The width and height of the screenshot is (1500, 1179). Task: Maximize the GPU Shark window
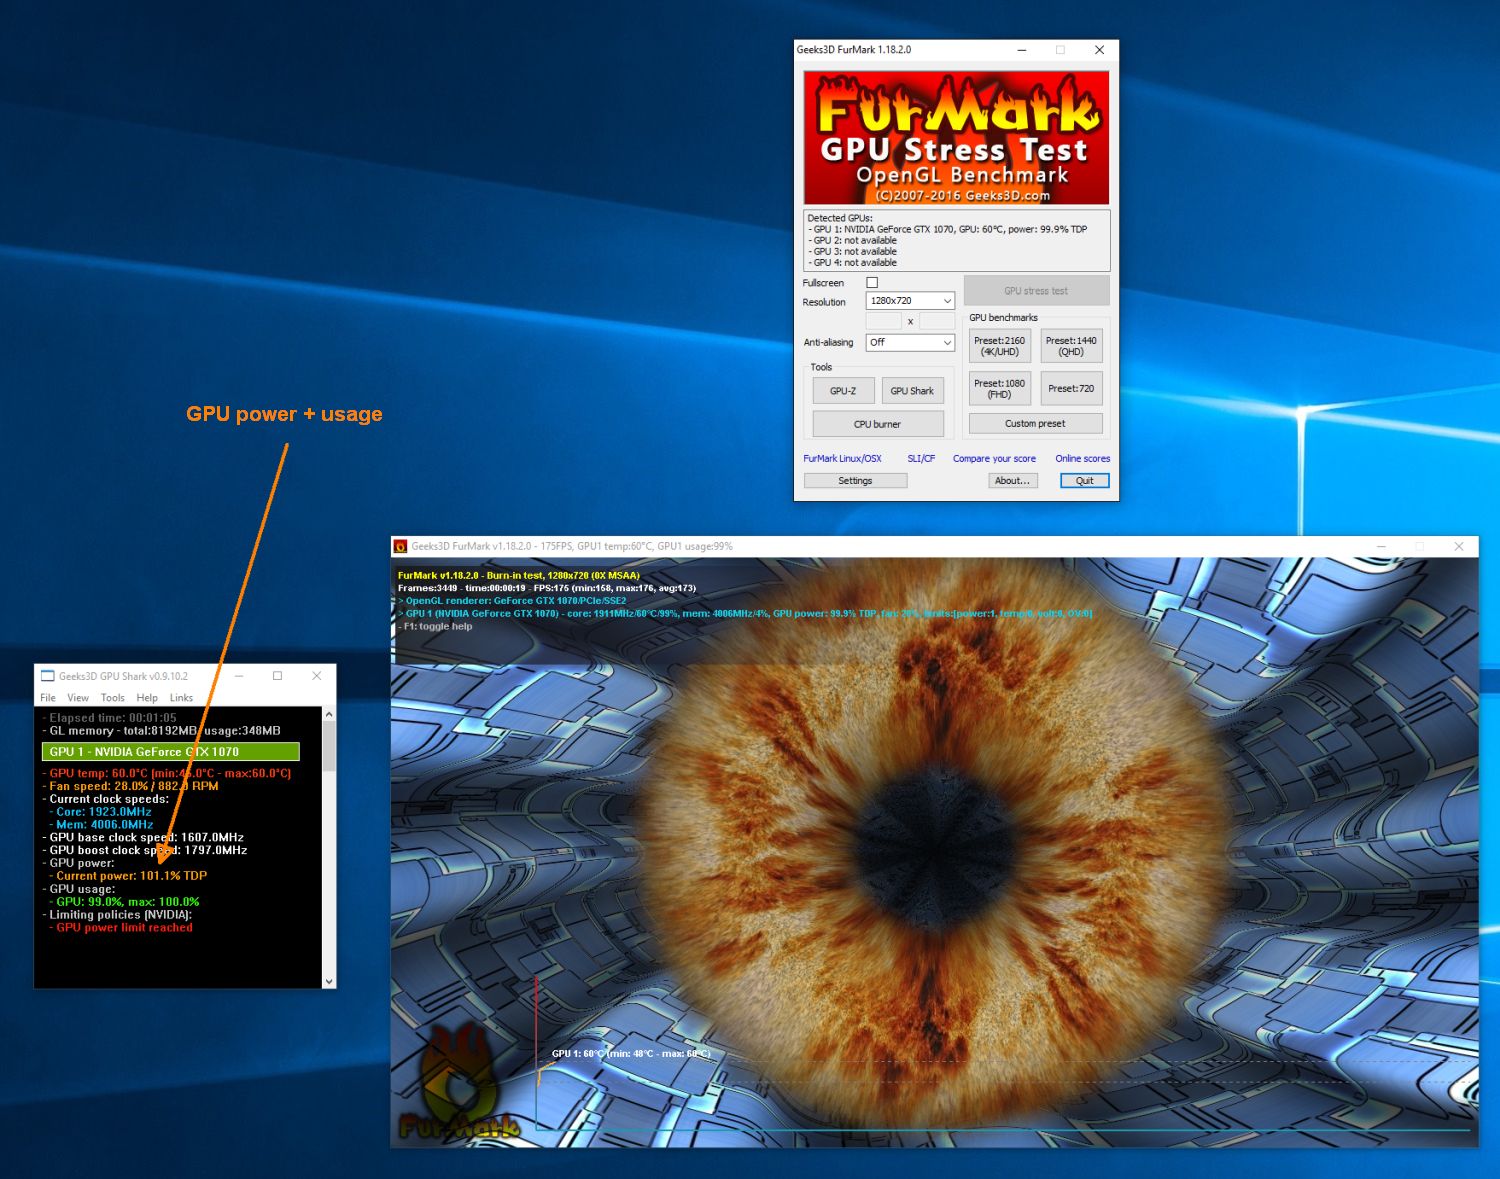point(278,676)
